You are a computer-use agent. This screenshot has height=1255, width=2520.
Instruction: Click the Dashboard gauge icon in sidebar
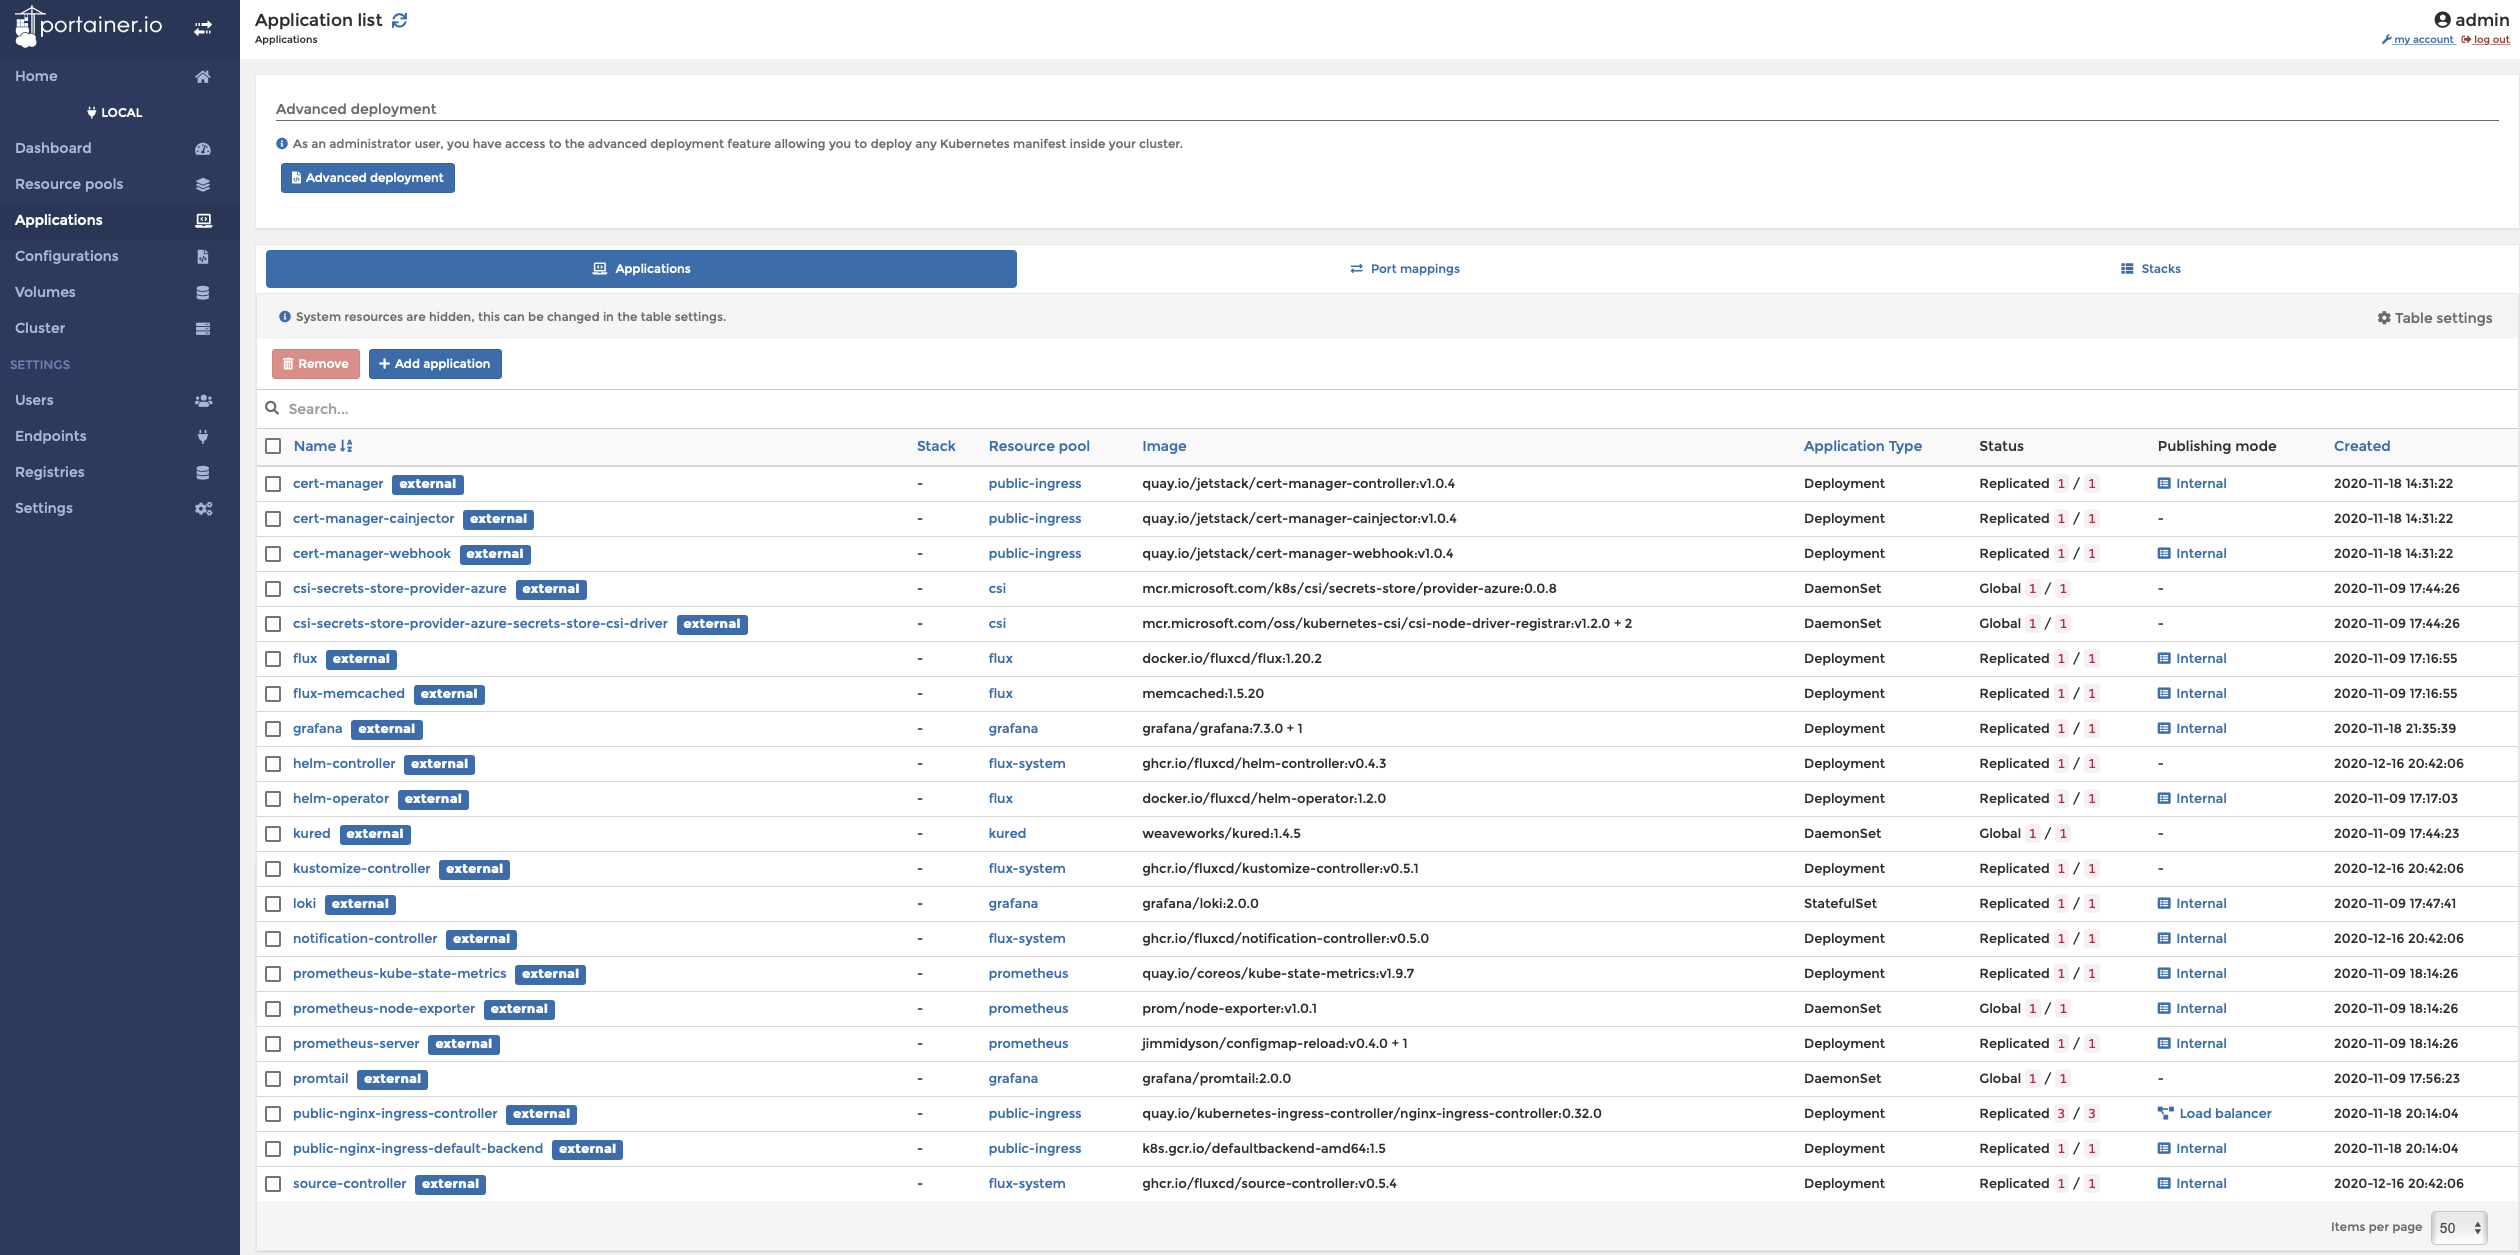pyautogui.click(x=203, y=149)
